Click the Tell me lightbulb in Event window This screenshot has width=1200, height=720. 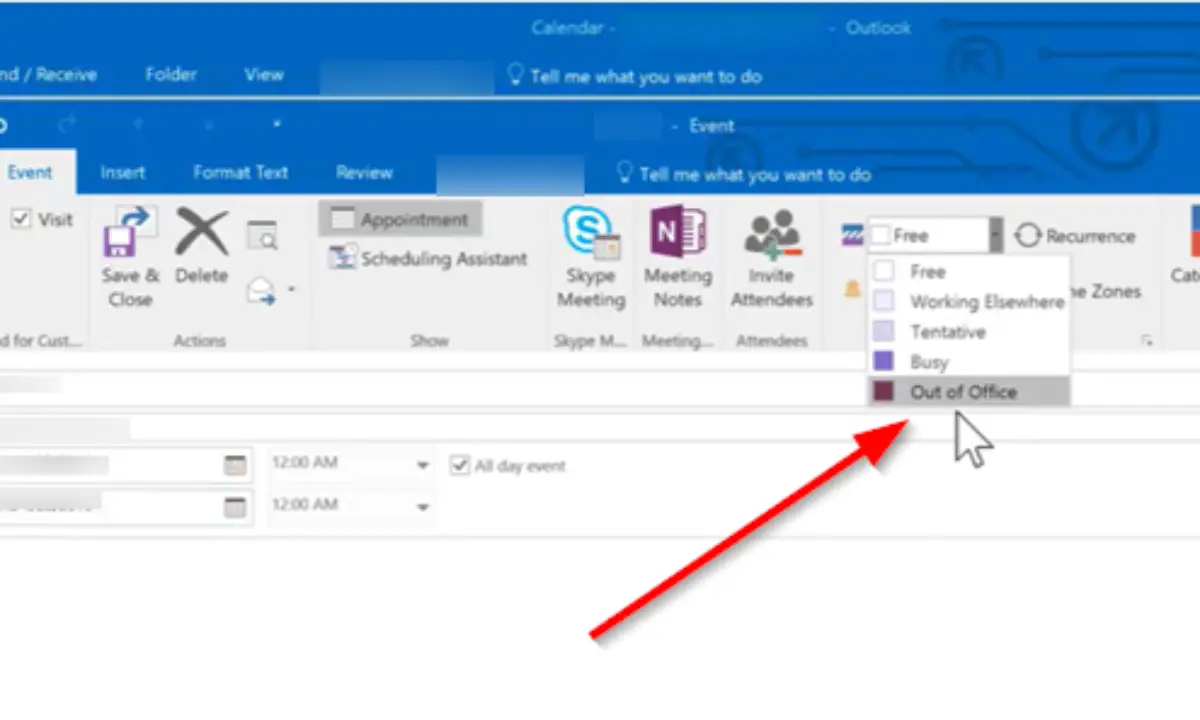(625, 174)
